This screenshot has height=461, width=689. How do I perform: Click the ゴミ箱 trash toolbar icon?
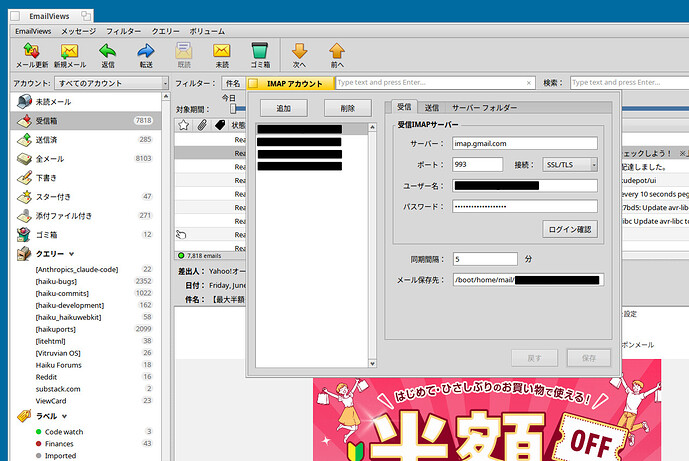pyautogui.click(x=260, y=51)
